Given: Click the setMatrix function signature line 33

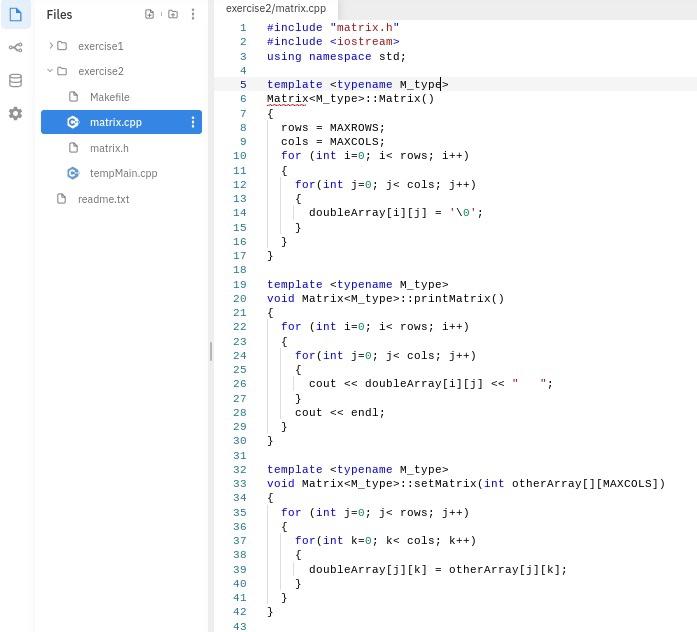Looking at the screenshot, I should (x=466, y=484).
